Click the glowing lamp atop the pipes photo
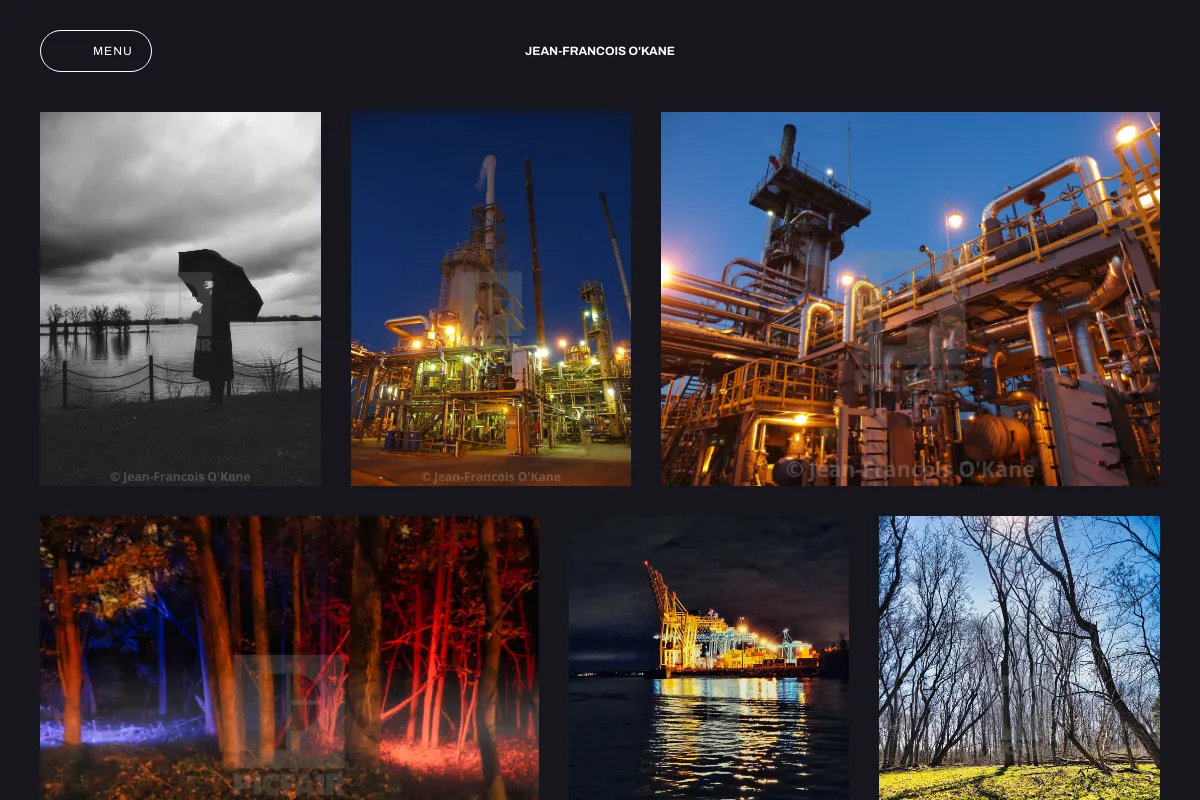The image size is (1200, 800). (x=1127, y=133)
